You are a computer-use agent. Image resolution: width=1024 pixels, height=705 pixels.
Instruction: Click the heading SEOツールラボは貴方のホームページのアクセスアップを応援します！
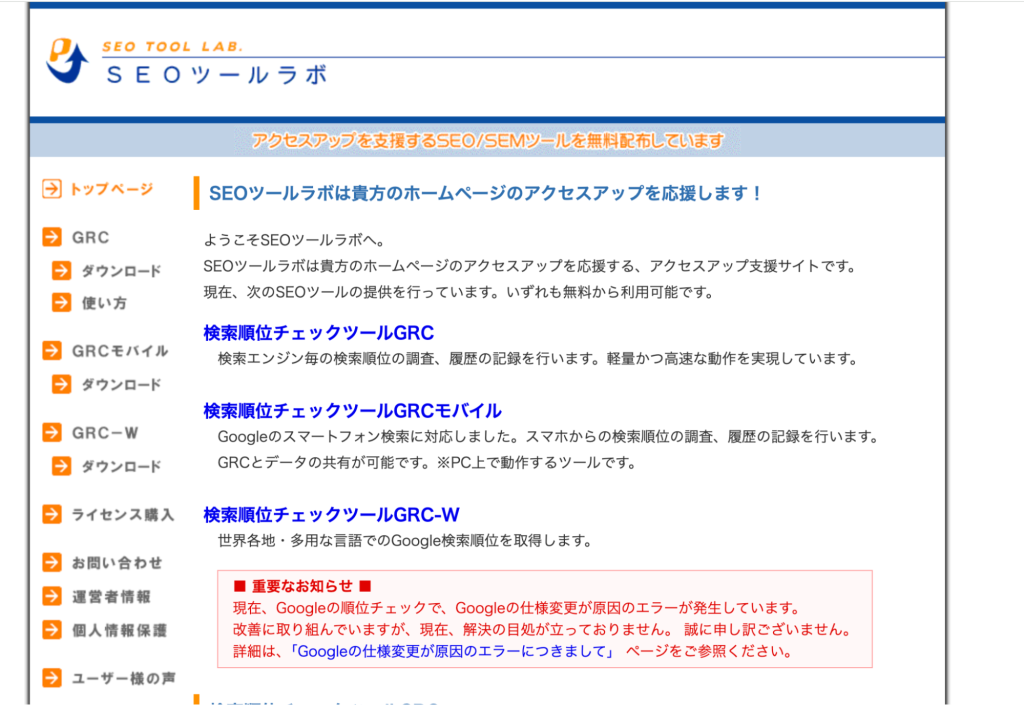485,193
